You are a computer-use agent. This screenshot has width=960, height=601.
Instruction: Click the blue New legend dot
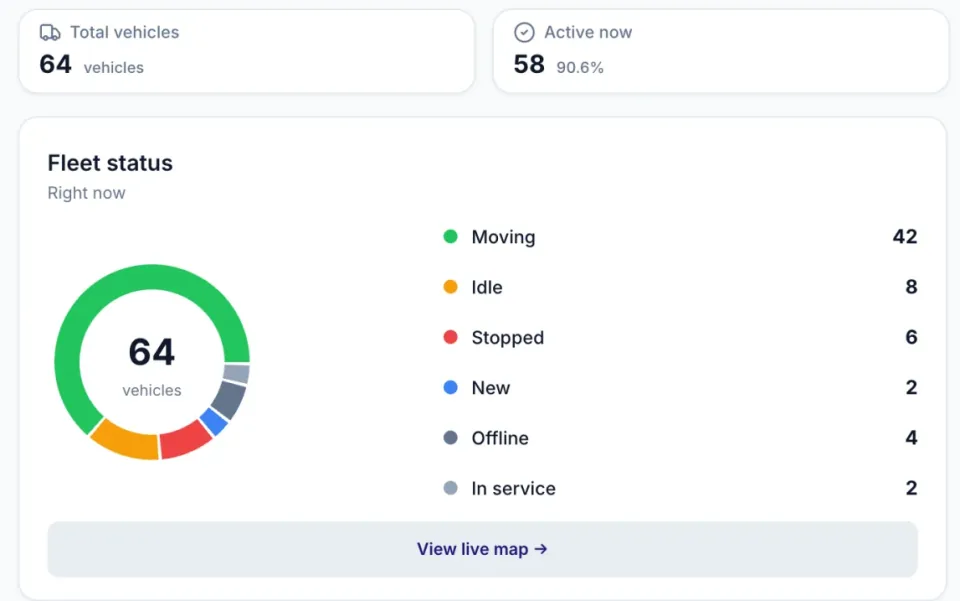[x=451, y=387]
